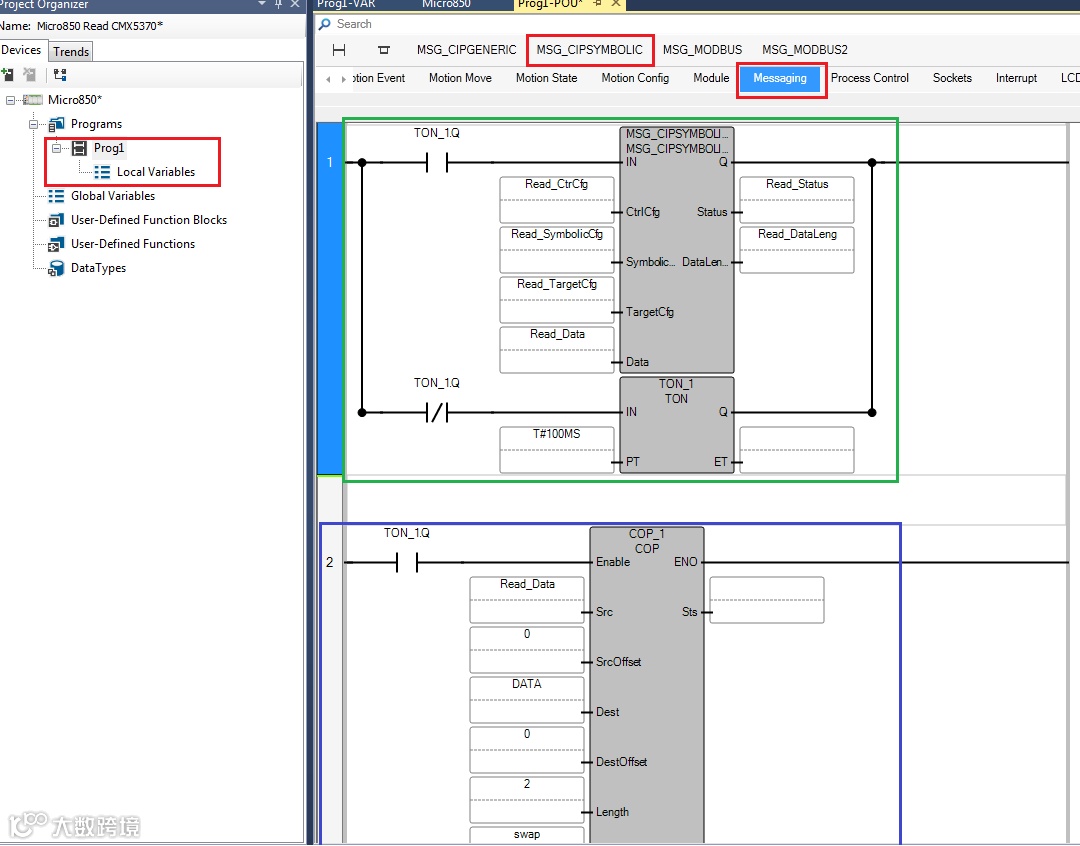Image resolution: width=1080 pixels, height=846 pixels.
Task: Click the User-Defined Functions icon
Action: pos(56,245)
